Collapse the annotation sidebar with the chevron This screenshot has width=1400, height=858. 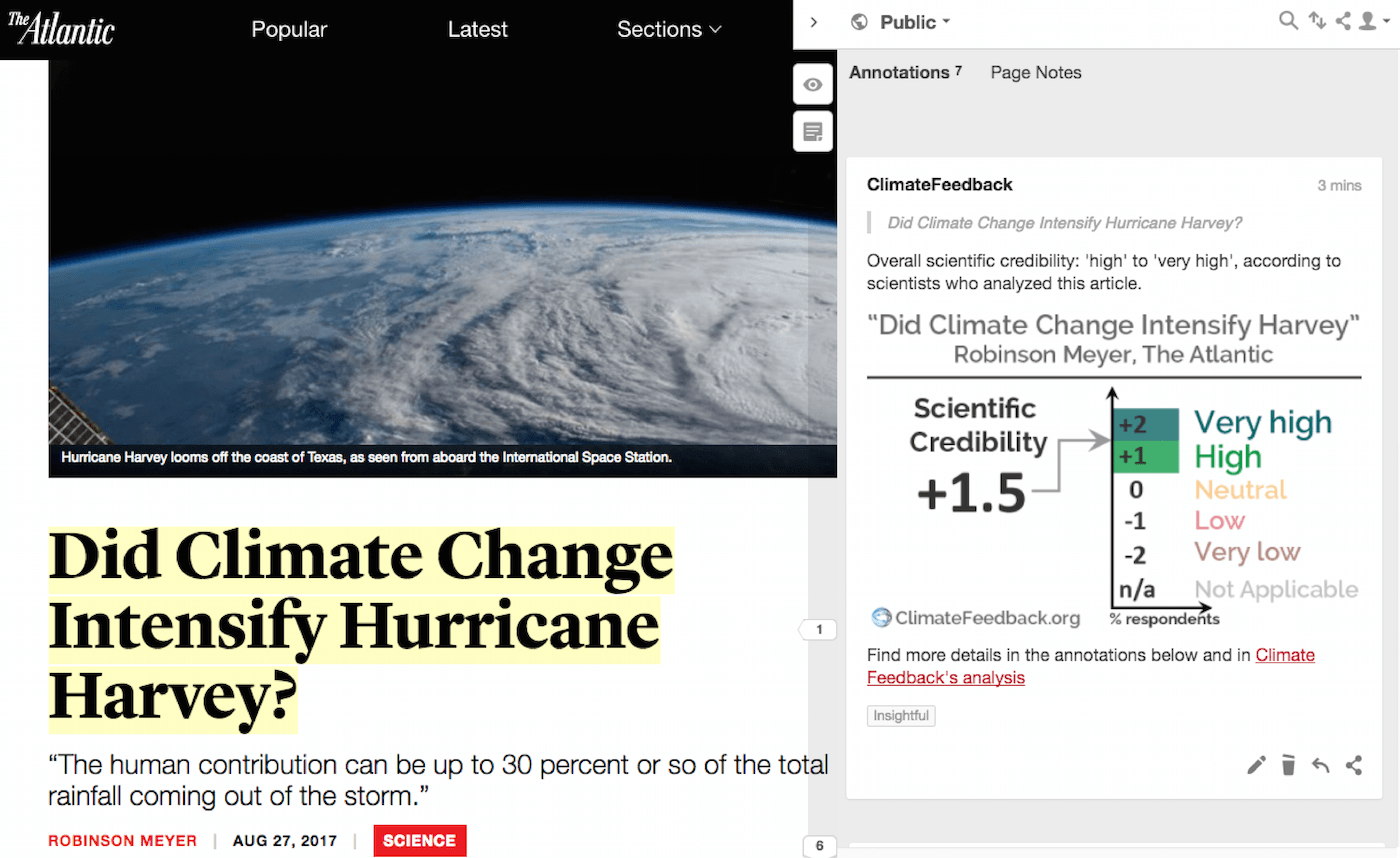(x=814, y=22)
